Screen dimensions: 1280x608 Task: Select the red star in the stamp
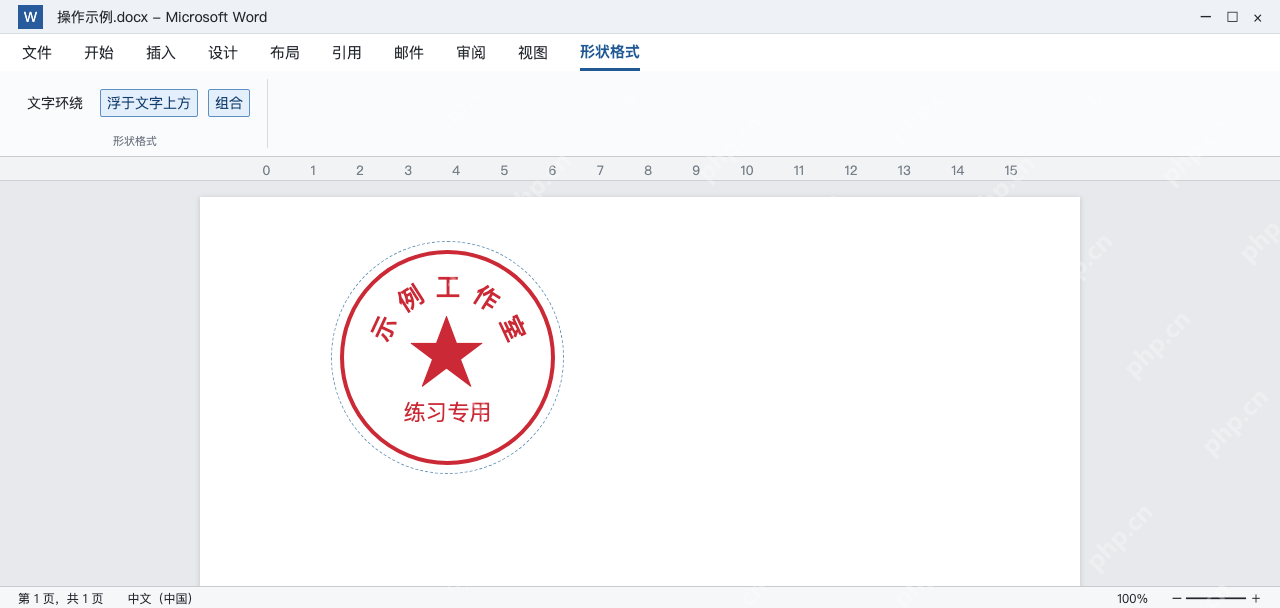click(447, 353)
